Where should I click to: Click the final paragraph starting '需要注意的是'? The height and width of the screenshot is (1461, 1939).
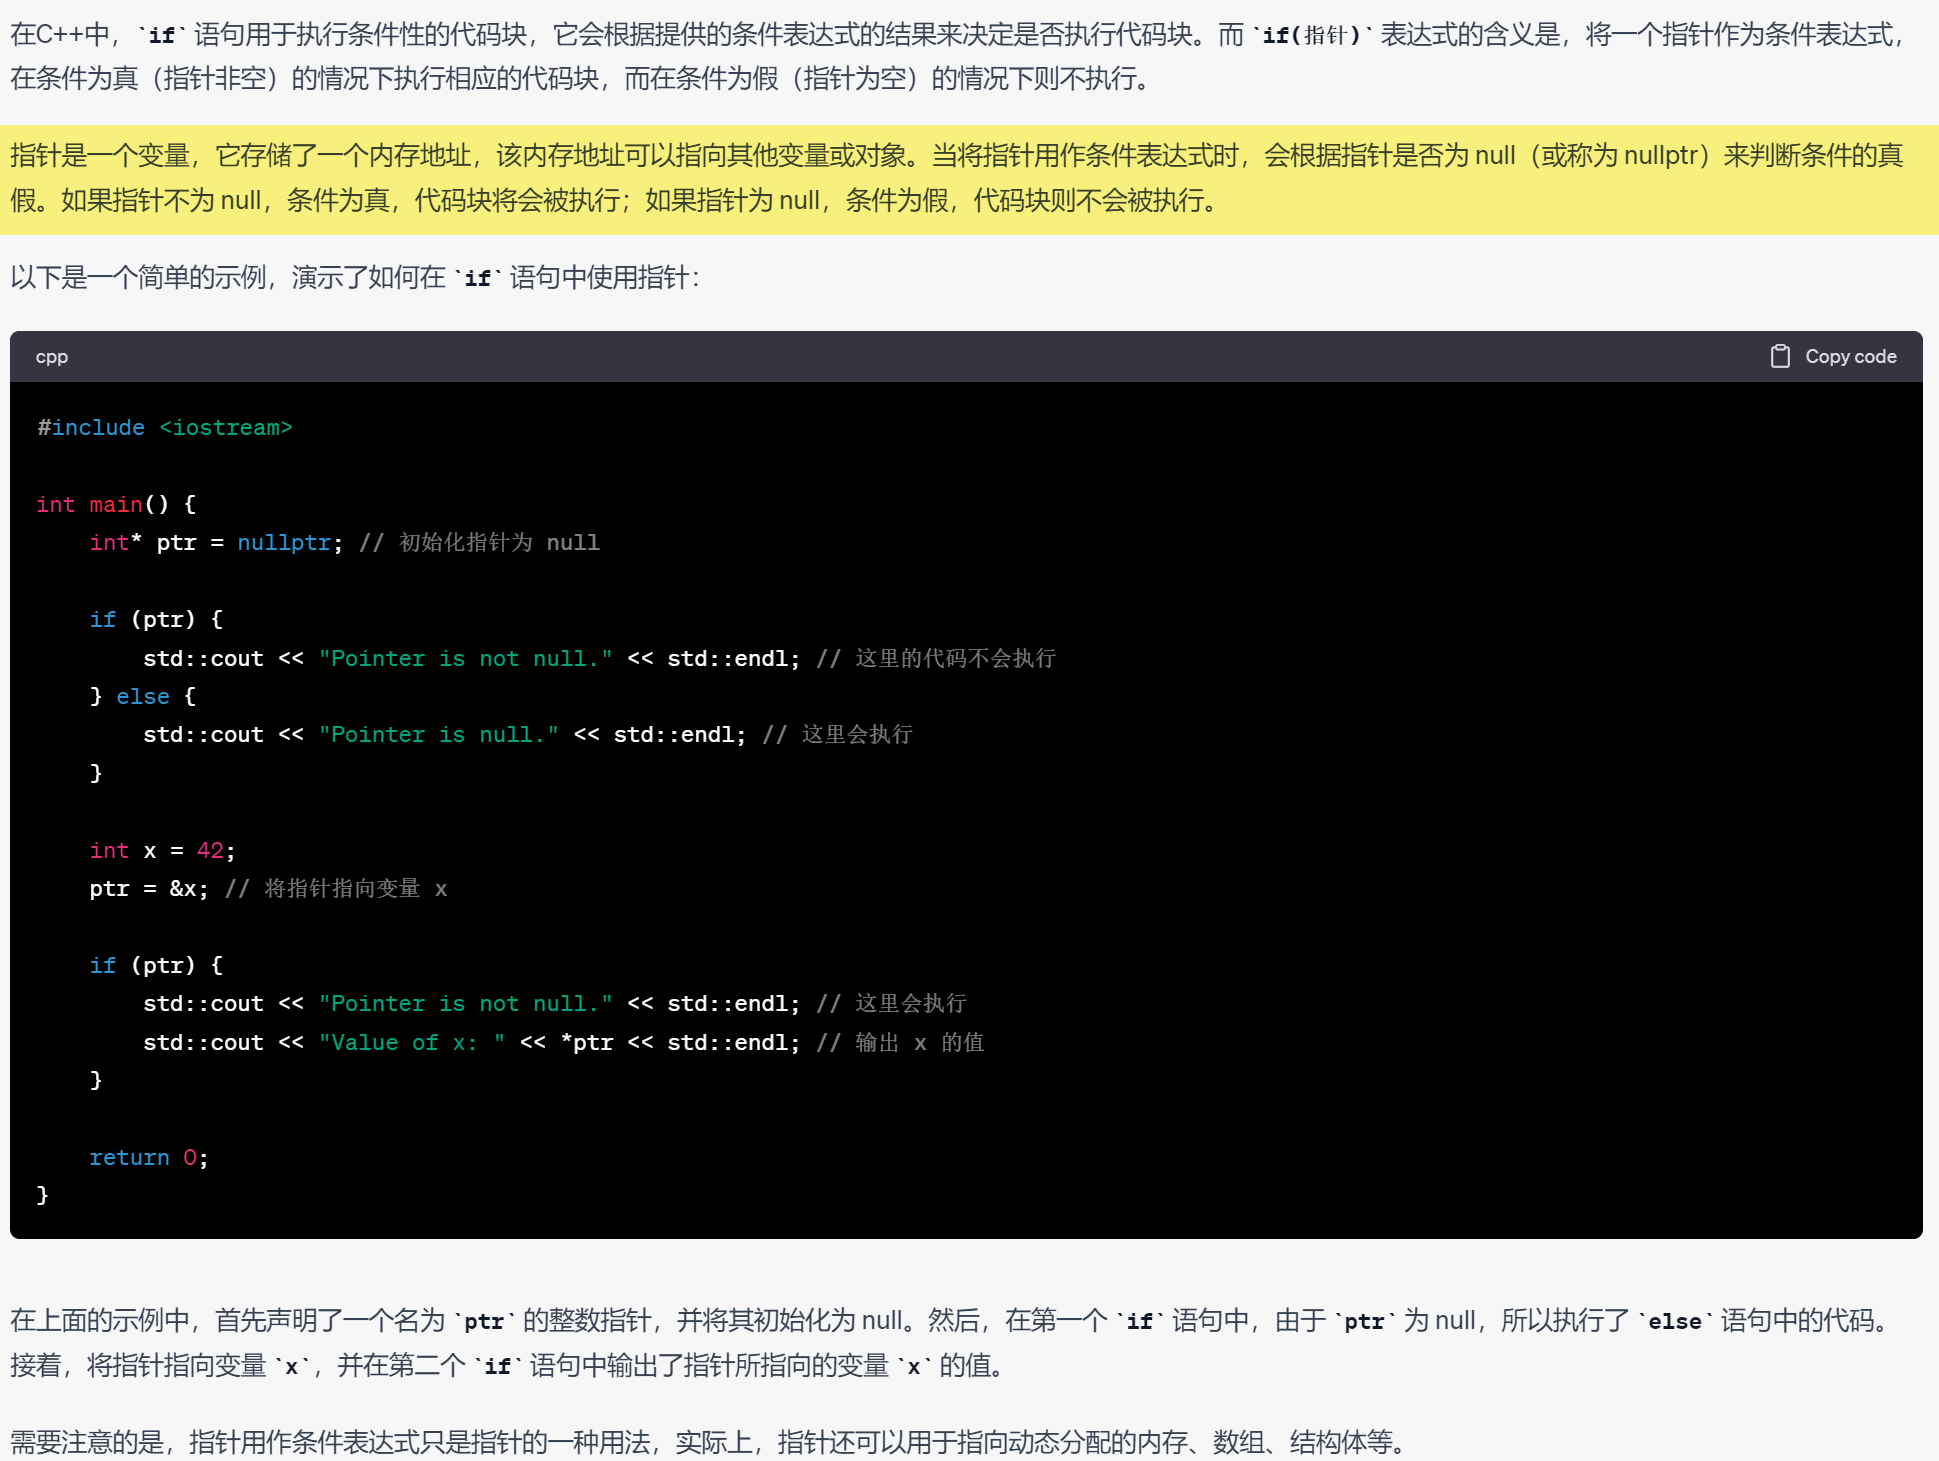710,1442
